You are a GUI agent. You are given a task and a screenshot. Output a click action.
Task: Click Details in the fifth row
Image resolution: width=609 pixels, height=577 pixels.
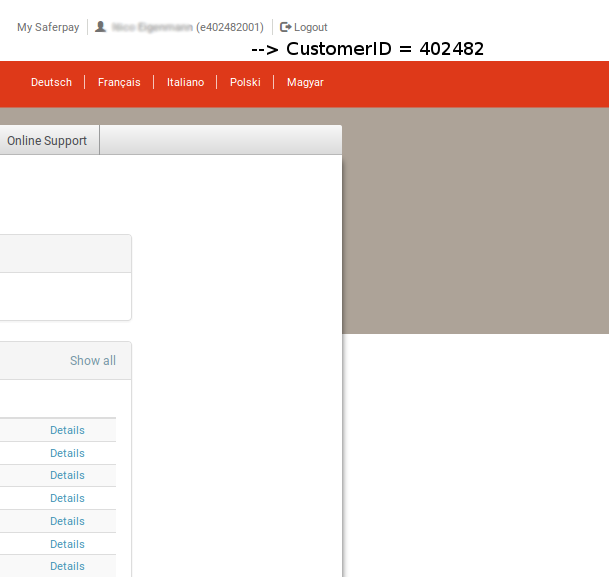(x=67, y=521)
